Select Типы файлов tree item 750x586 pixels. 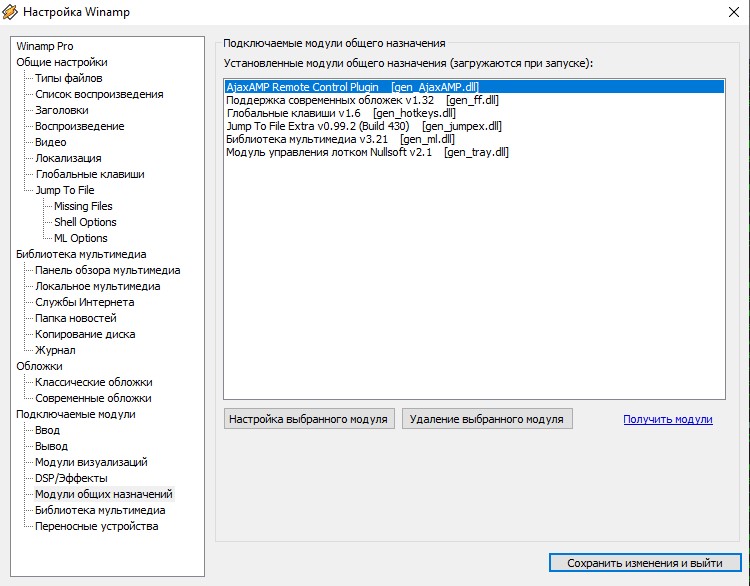(68, 78)
